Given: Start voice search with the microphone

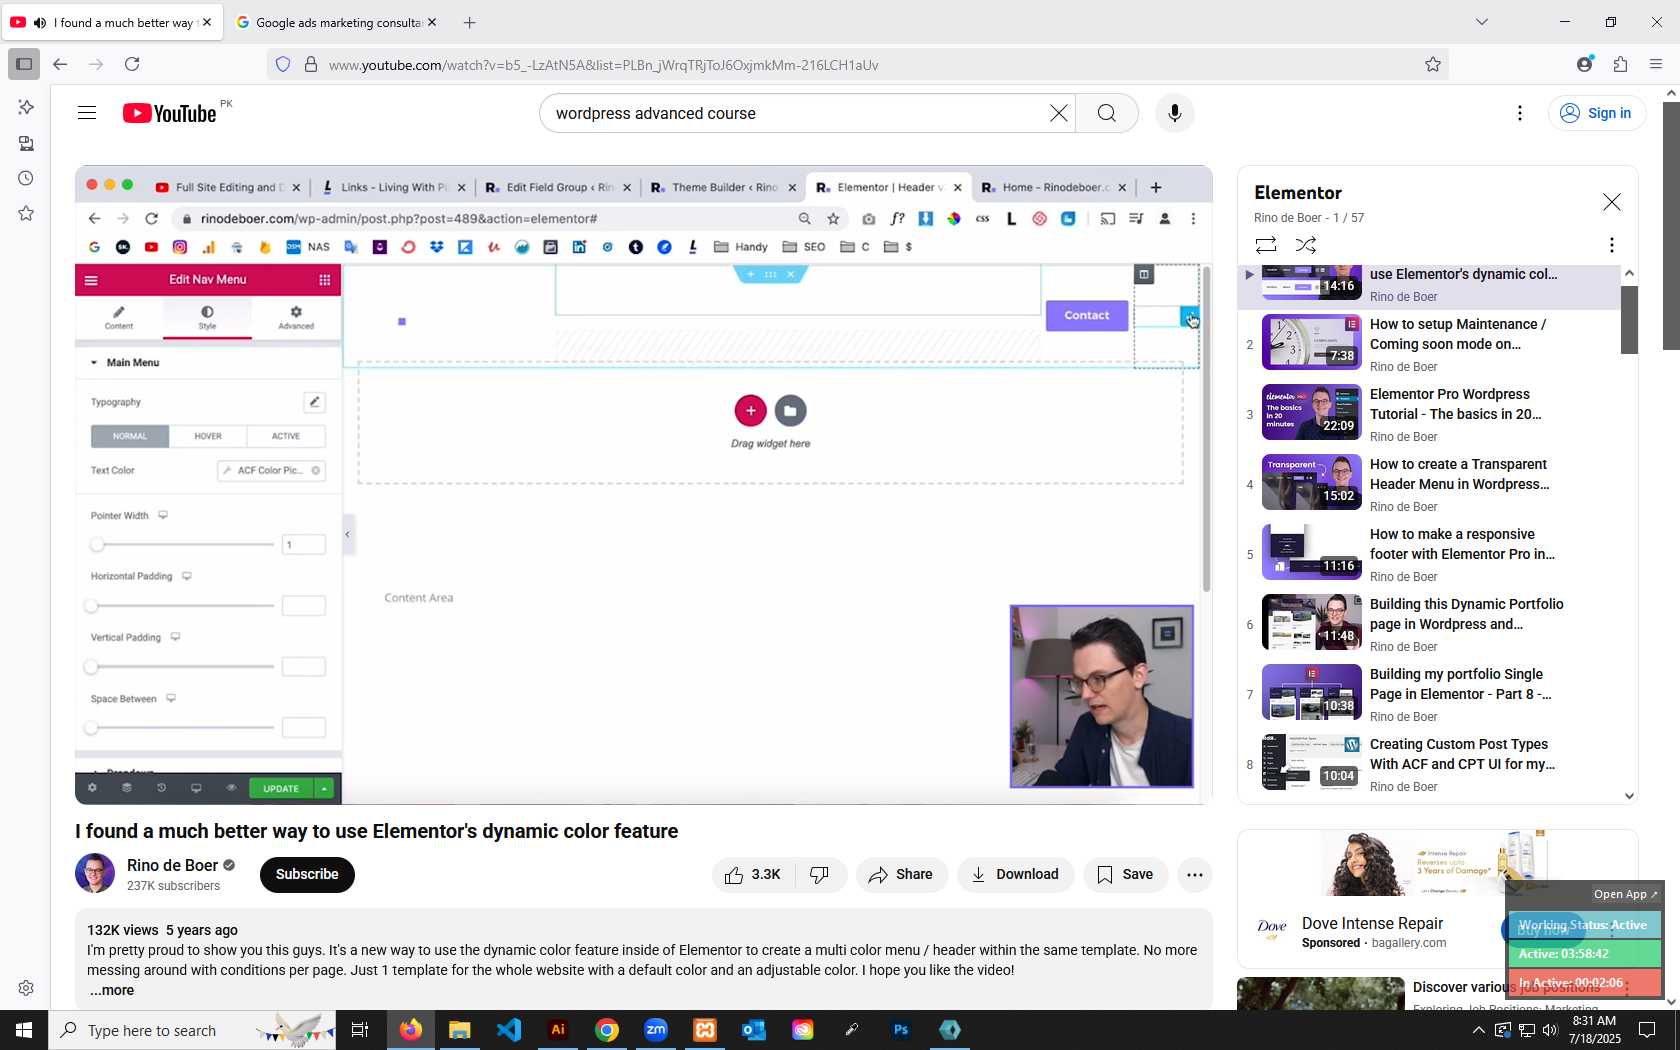Looking at the screenshot, I should (1175, 113).
